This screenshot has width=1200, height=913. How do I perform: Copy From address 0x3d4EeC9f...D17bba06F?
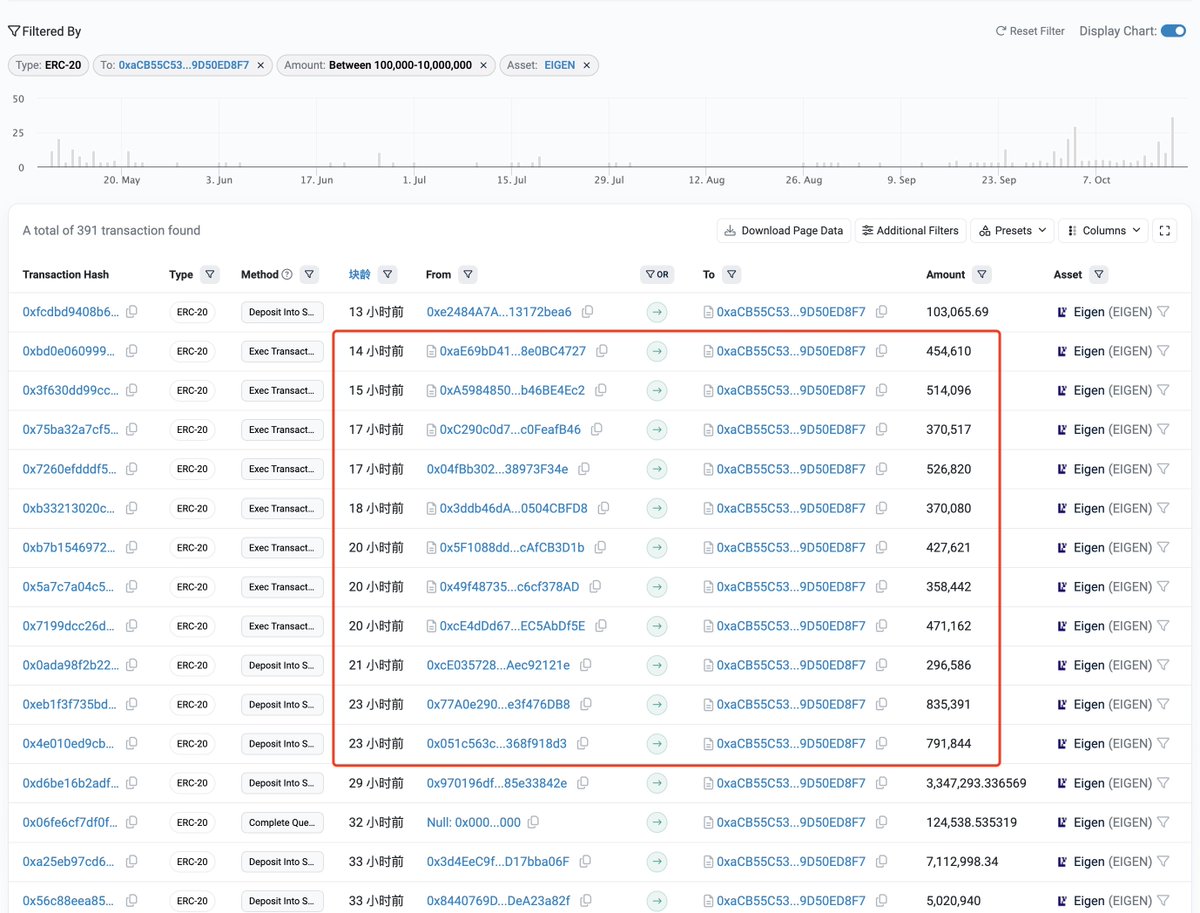click(586, 861)
